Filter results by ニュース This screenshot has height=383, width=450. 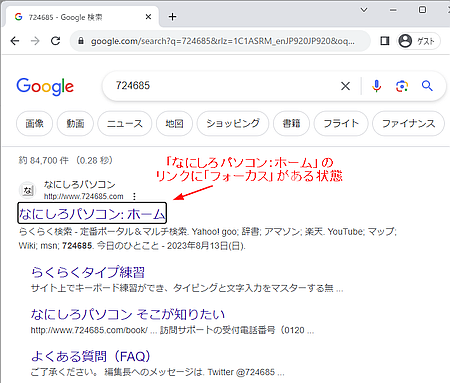click(x=125, y=124)
